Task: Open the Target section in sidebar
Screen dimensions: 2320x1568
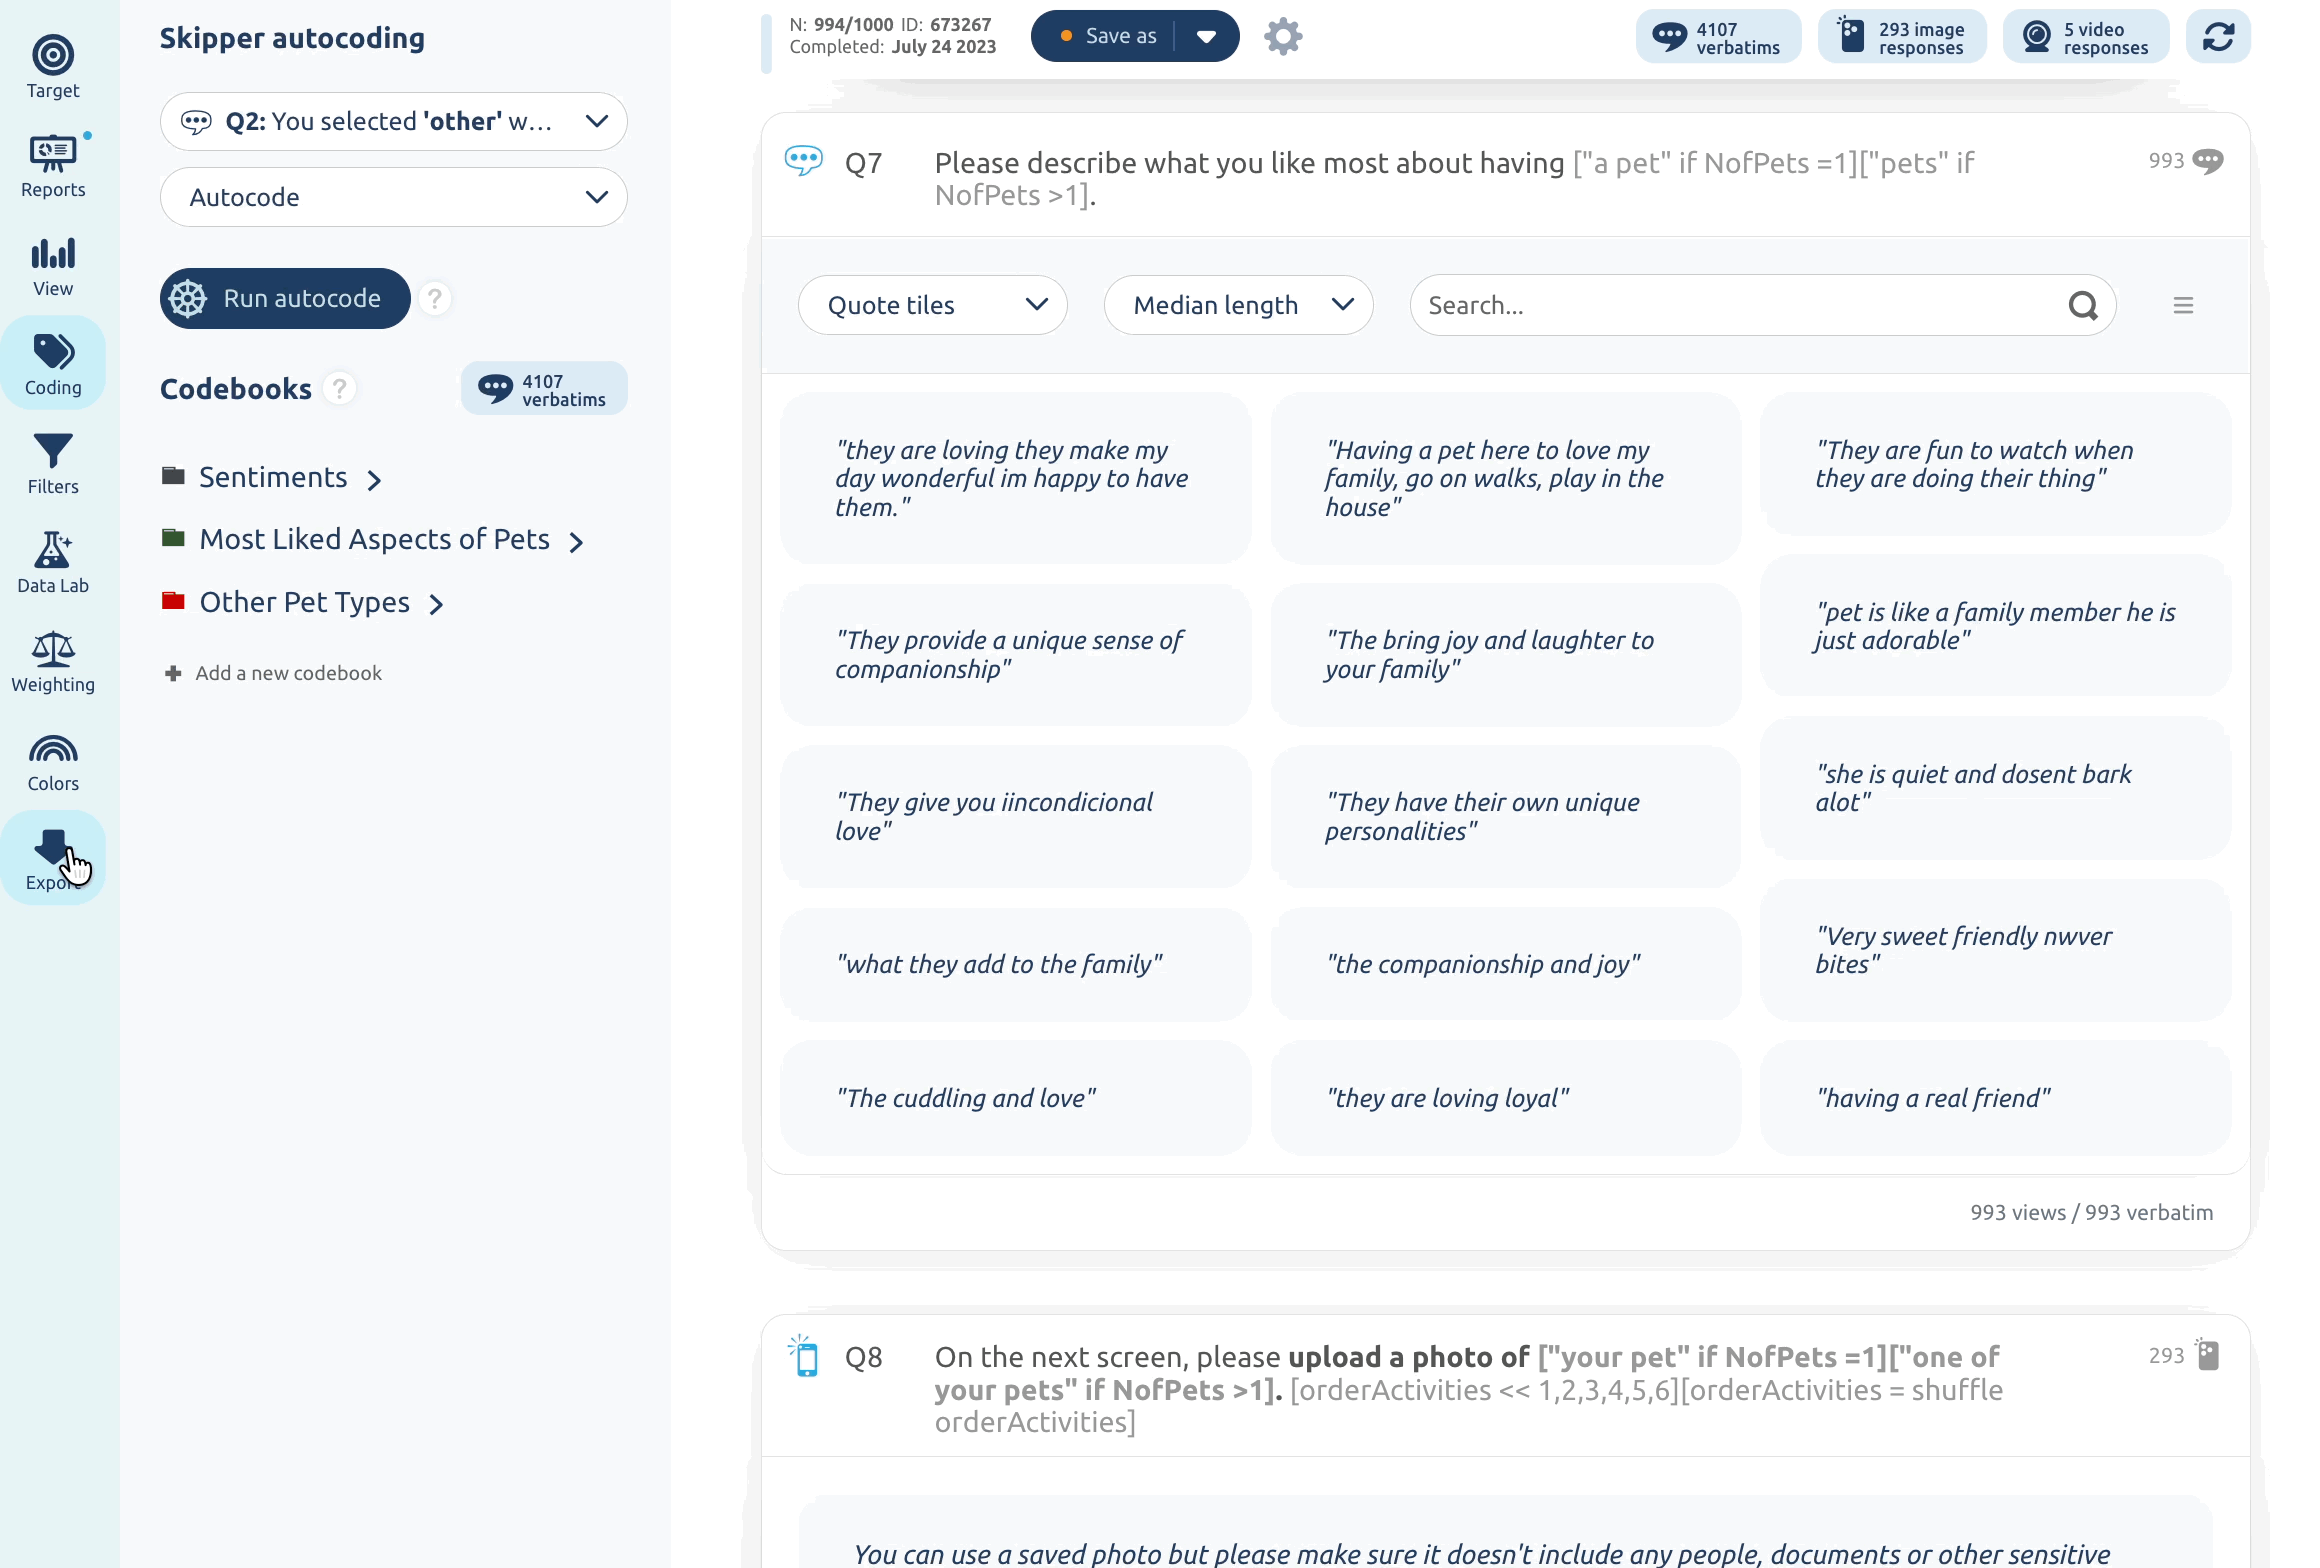Action: click(x=53, y=67)
